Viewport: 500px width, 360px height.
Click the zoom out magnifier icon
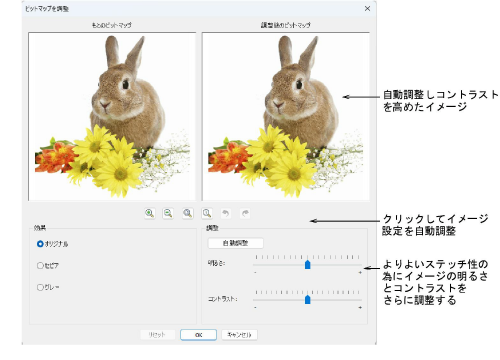click(168, 213)
